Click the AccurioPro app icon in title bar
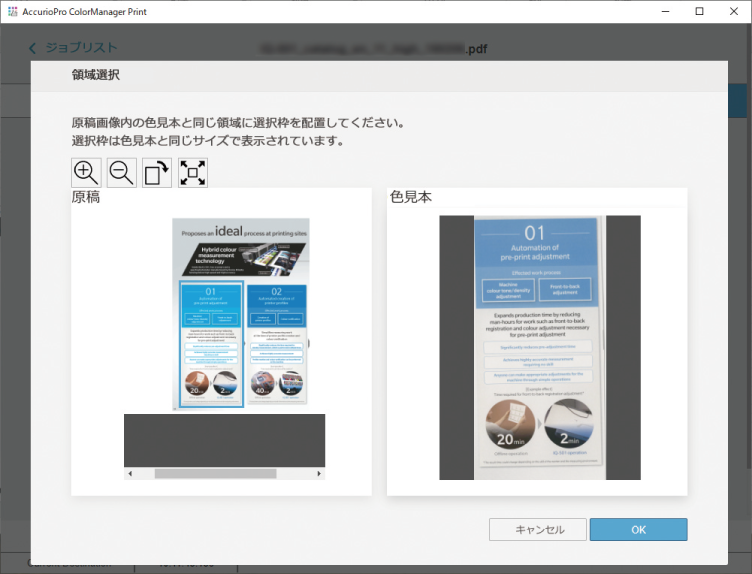 (x=11, y=11)
